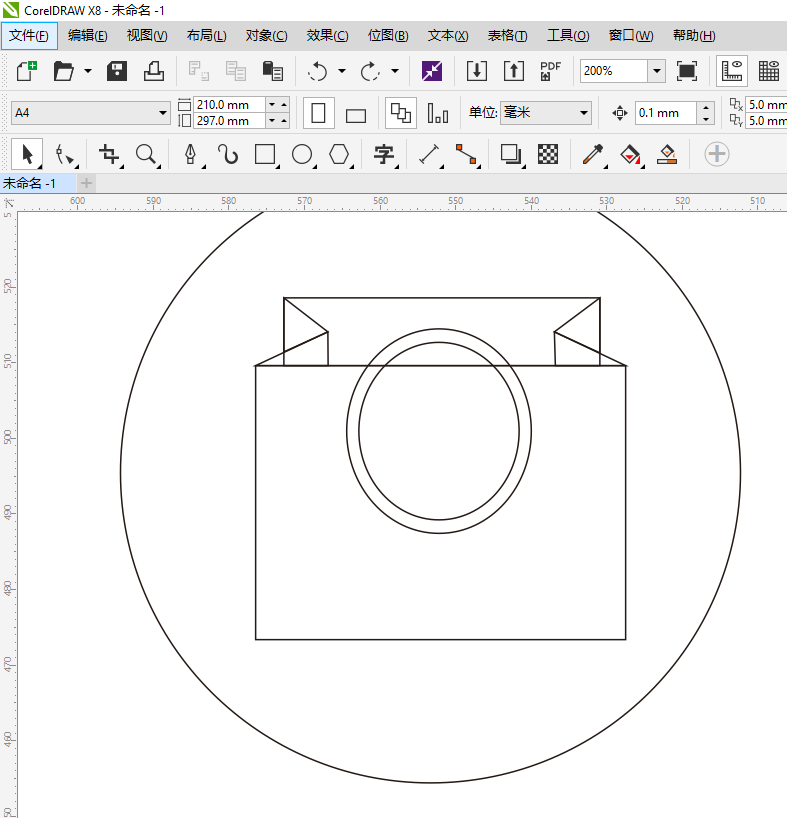Select the Zoom magnifier tool
The image size is (787, 818).
[147, 154]
